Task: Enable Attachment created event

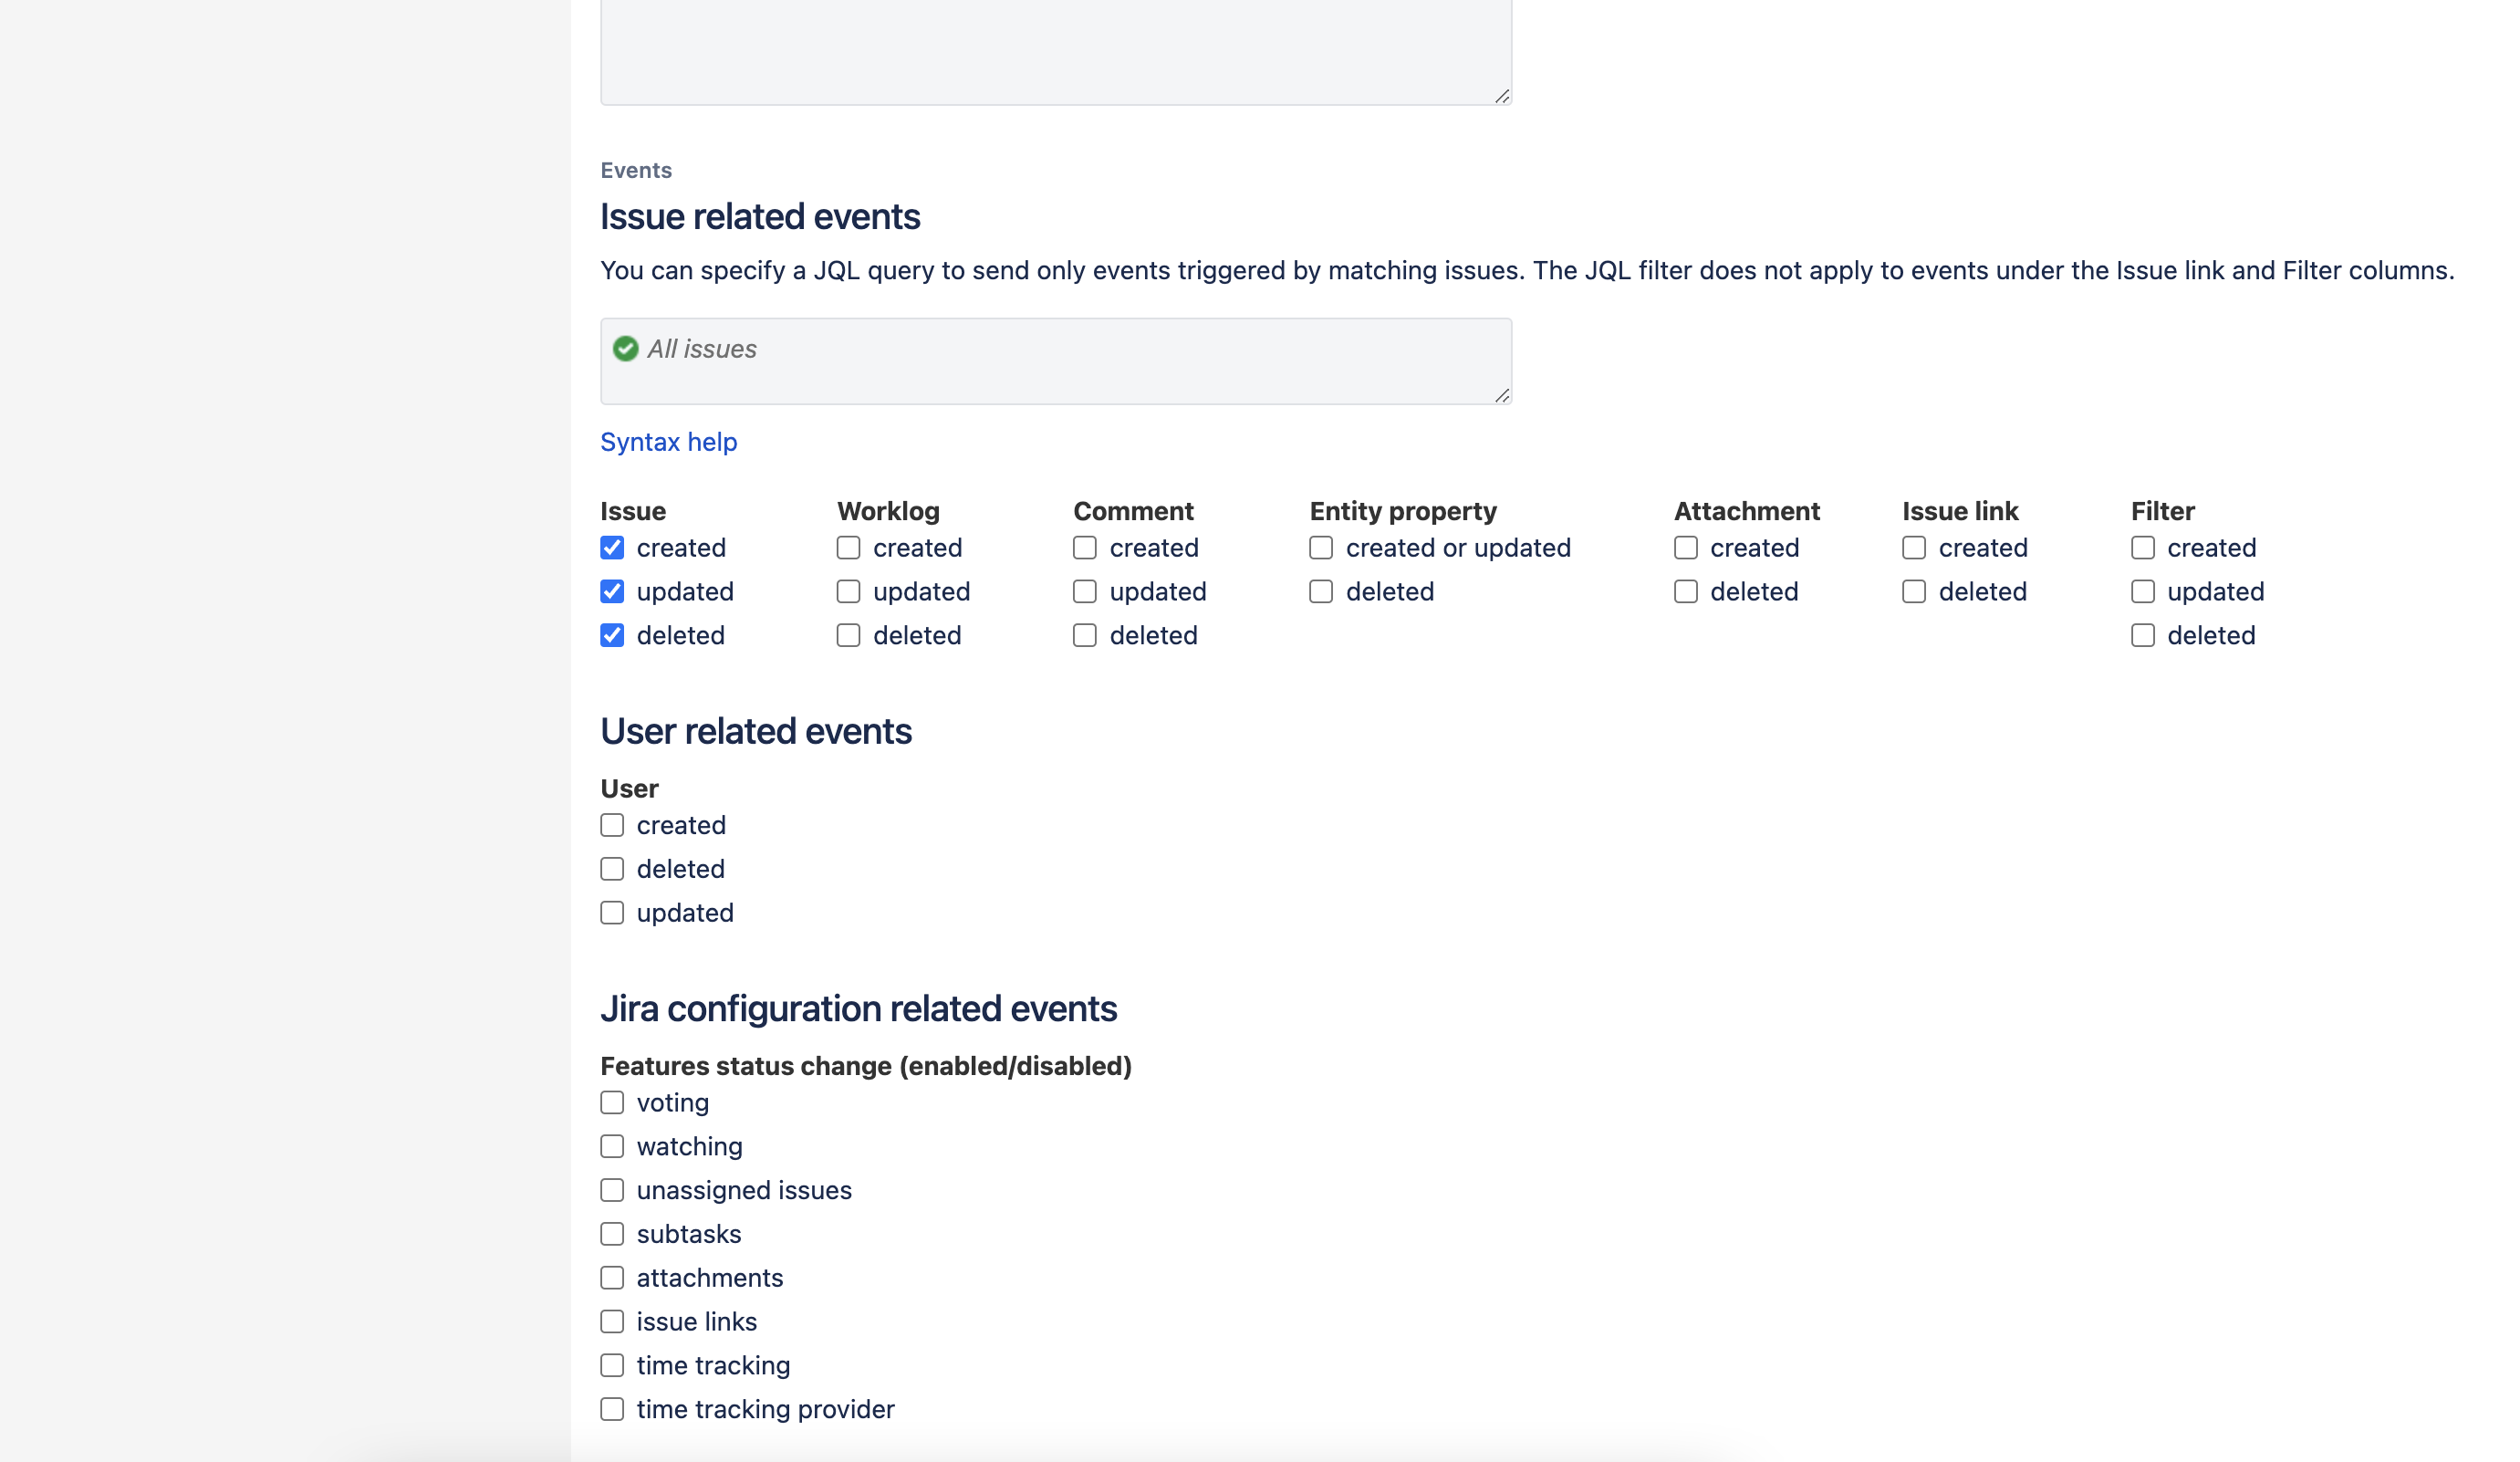Action: click(1686, 547)
